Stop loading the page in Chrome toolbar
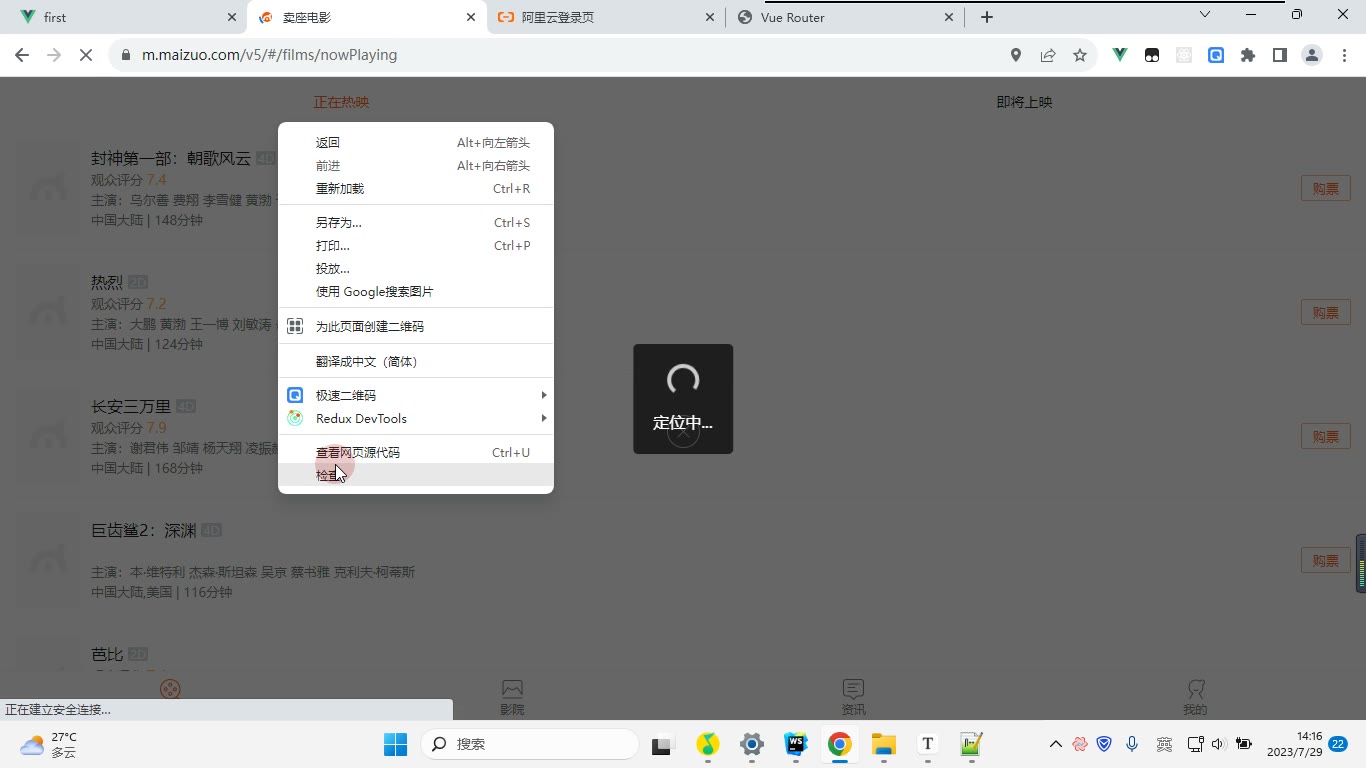The width and height of the screenshot is (1366, 768). pyautogui.click(x=86, y=56)
